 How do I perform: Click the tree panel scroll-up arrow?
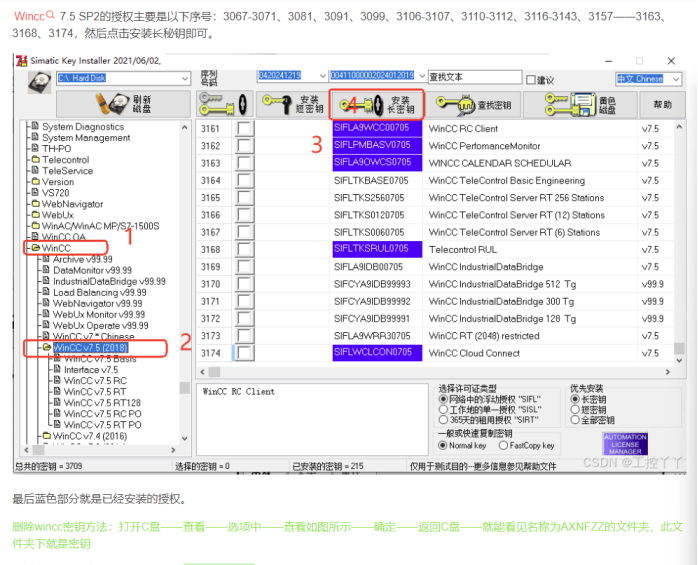[x=185, y=127]
